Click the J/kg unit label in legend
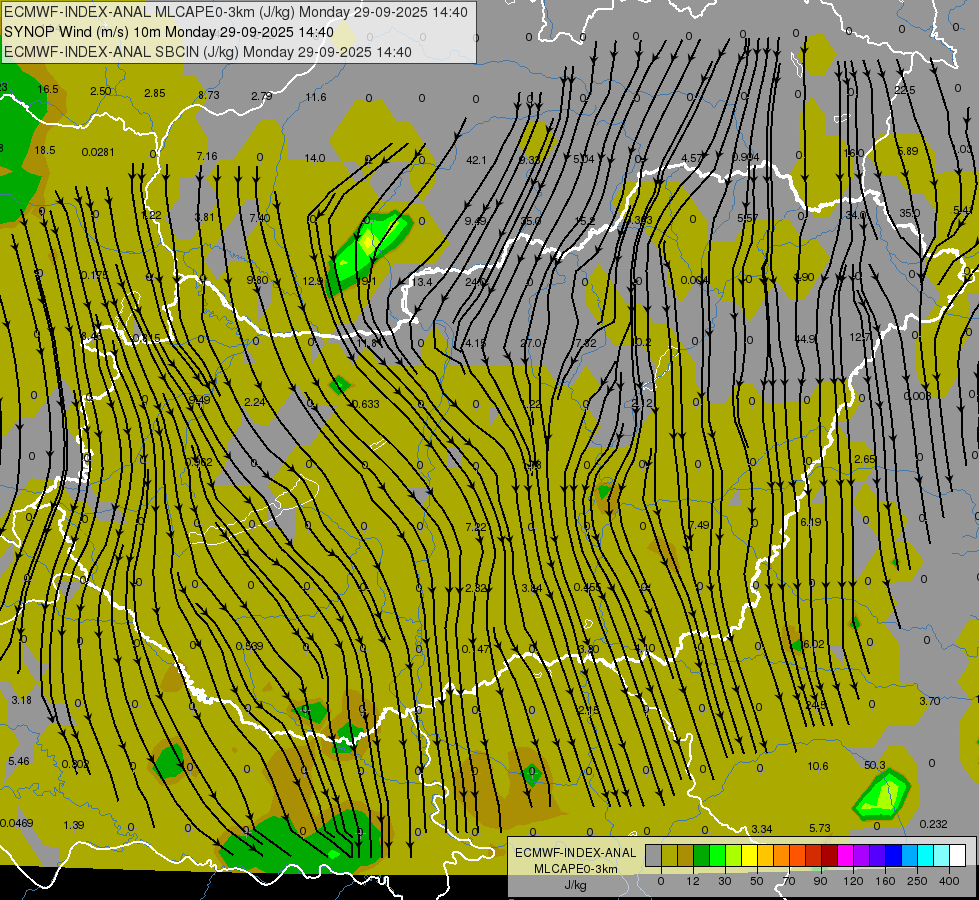979x900 pixels. coord(575,884)
